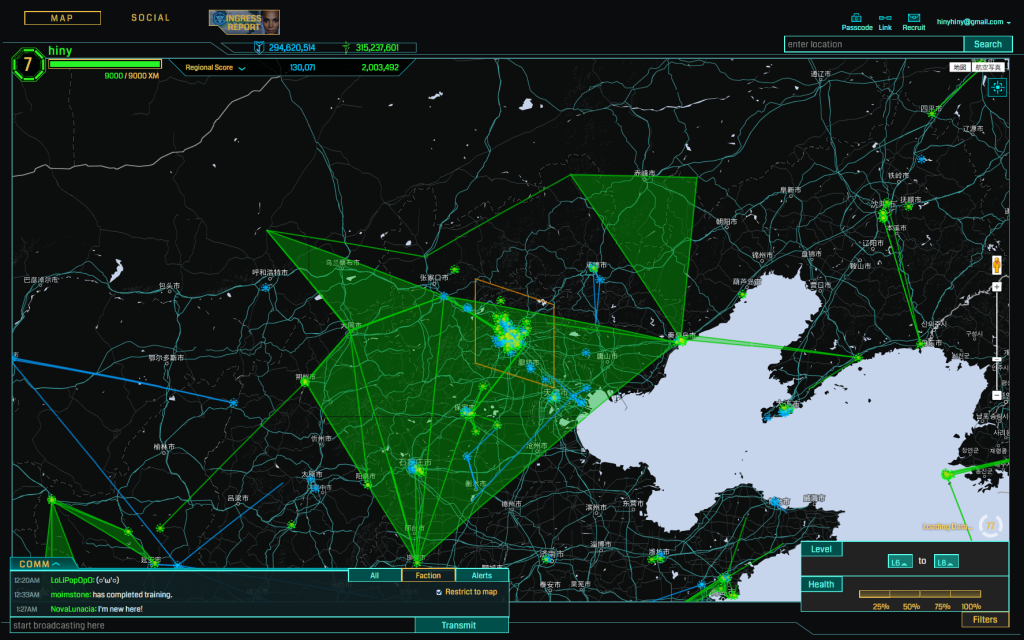1024x640 pixels.
Task: Click the 12:20AM message timestamp
Action: [x=27, y=581]
